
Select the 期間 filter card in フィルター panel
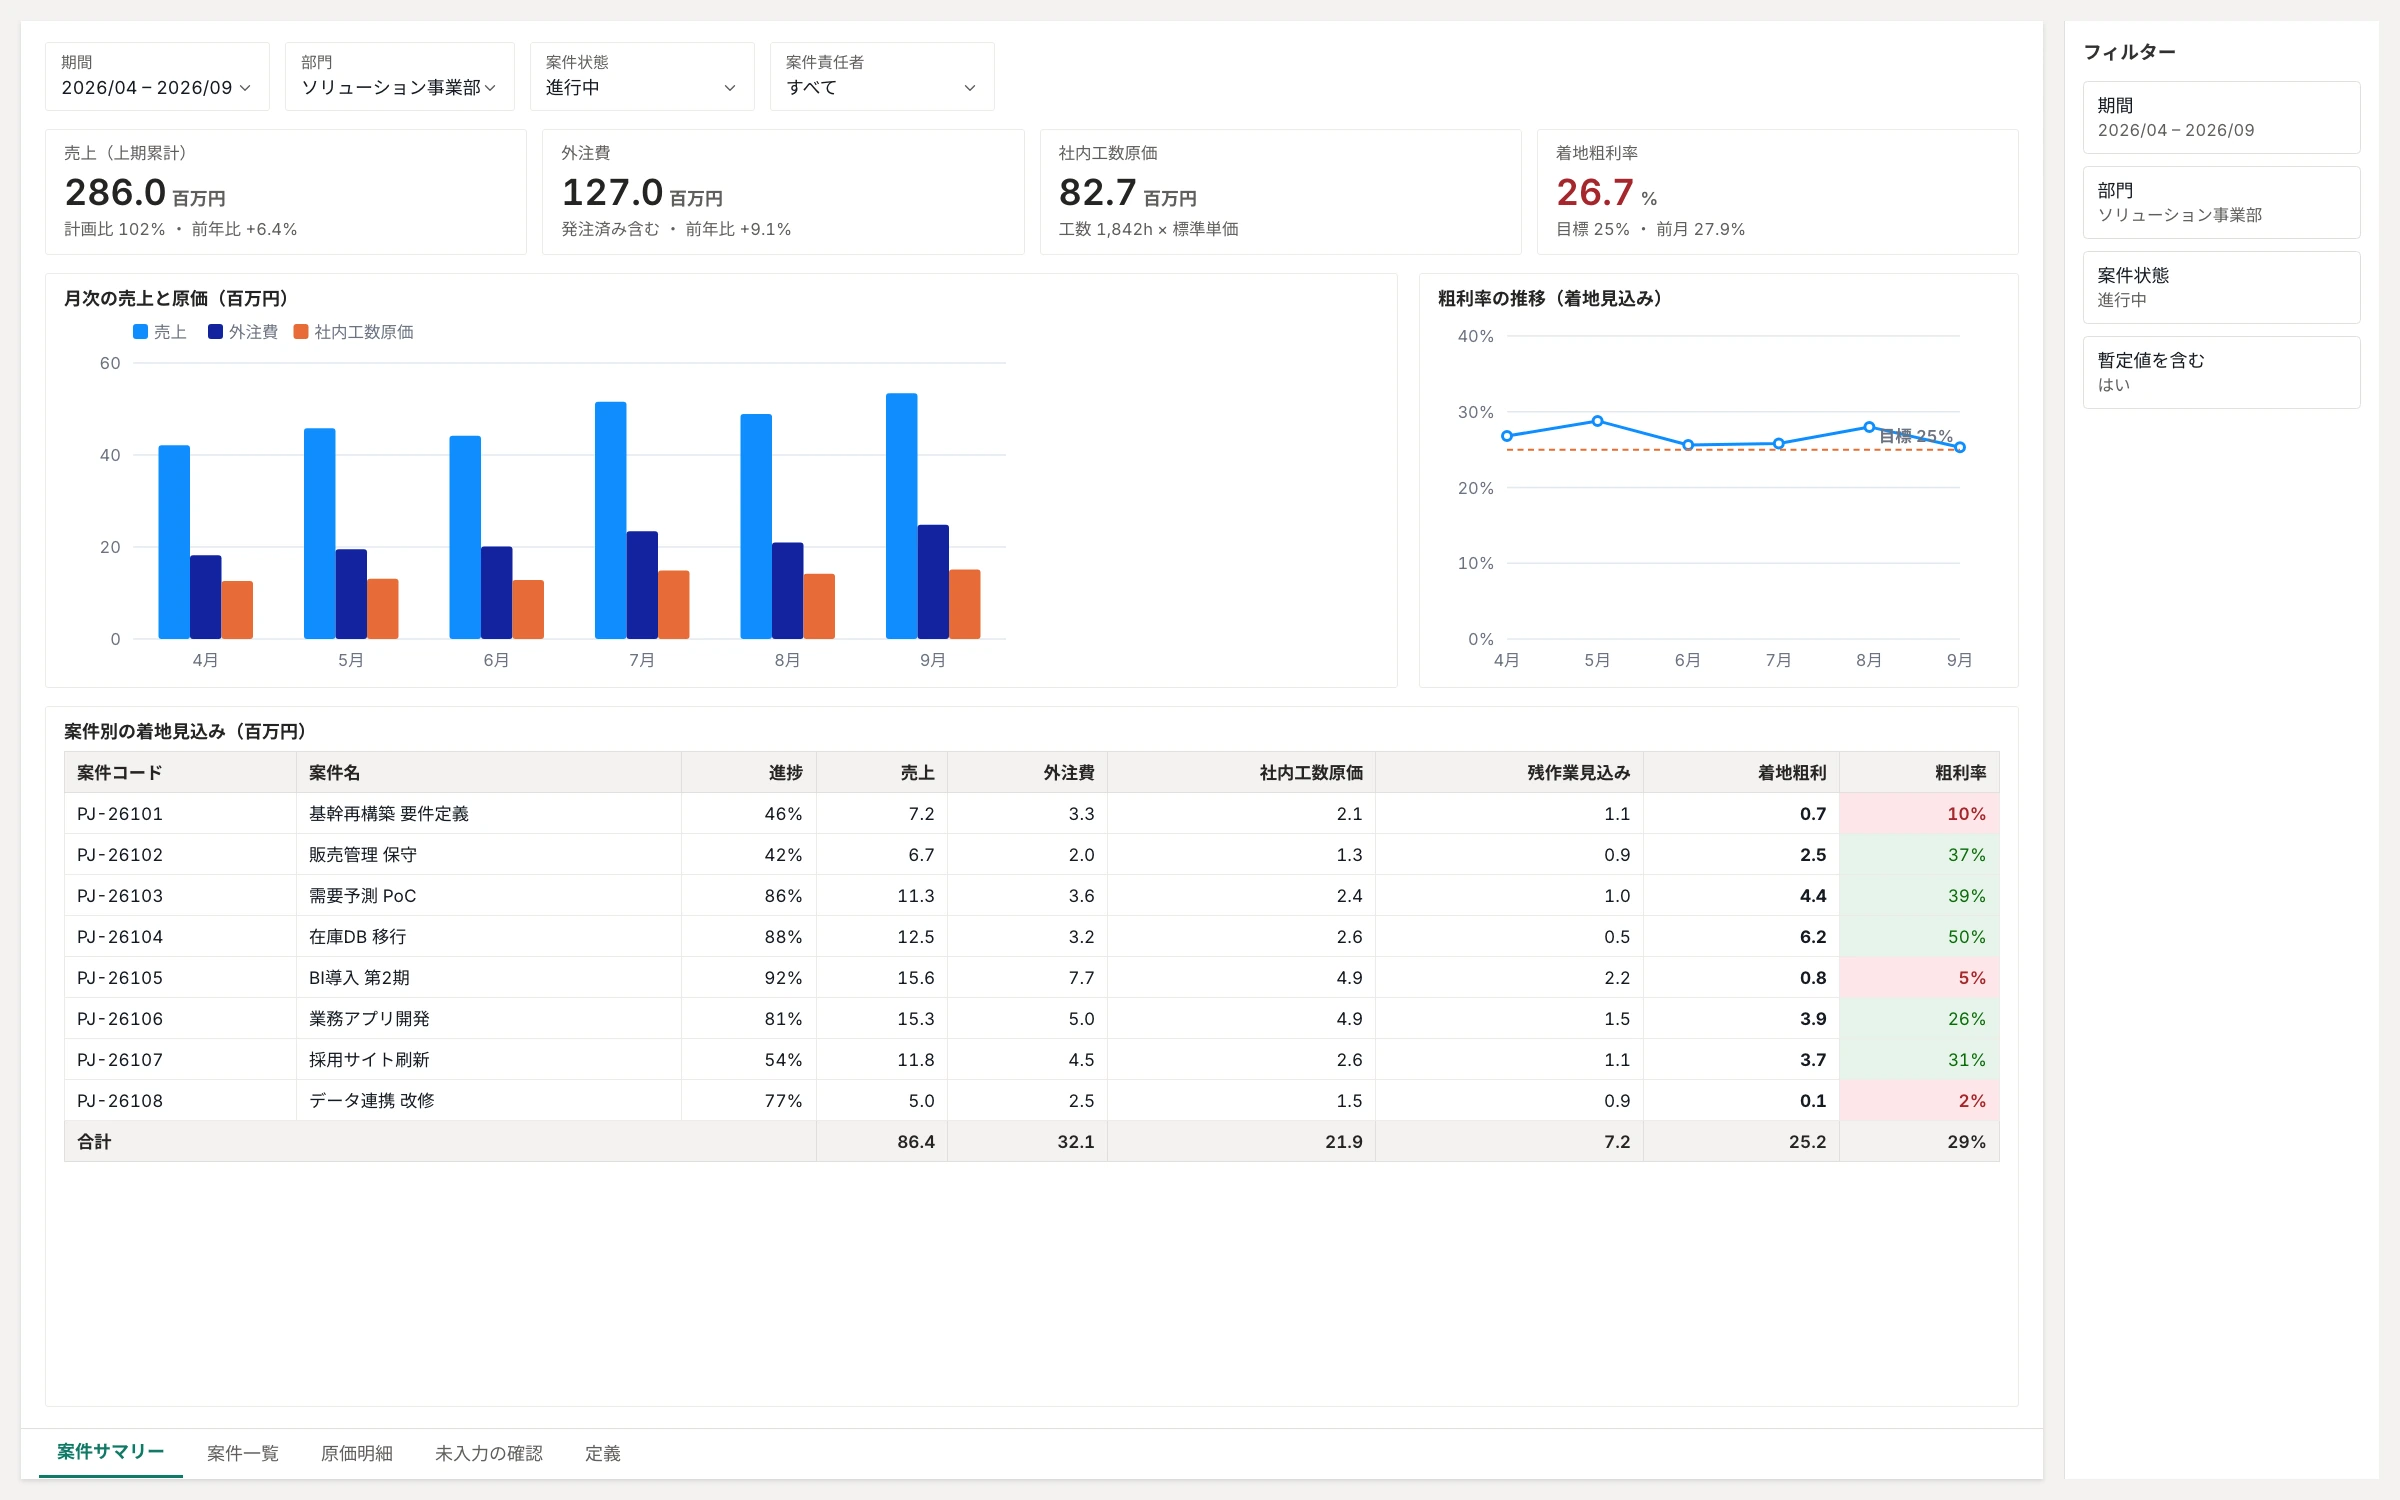click(2221, 117)
